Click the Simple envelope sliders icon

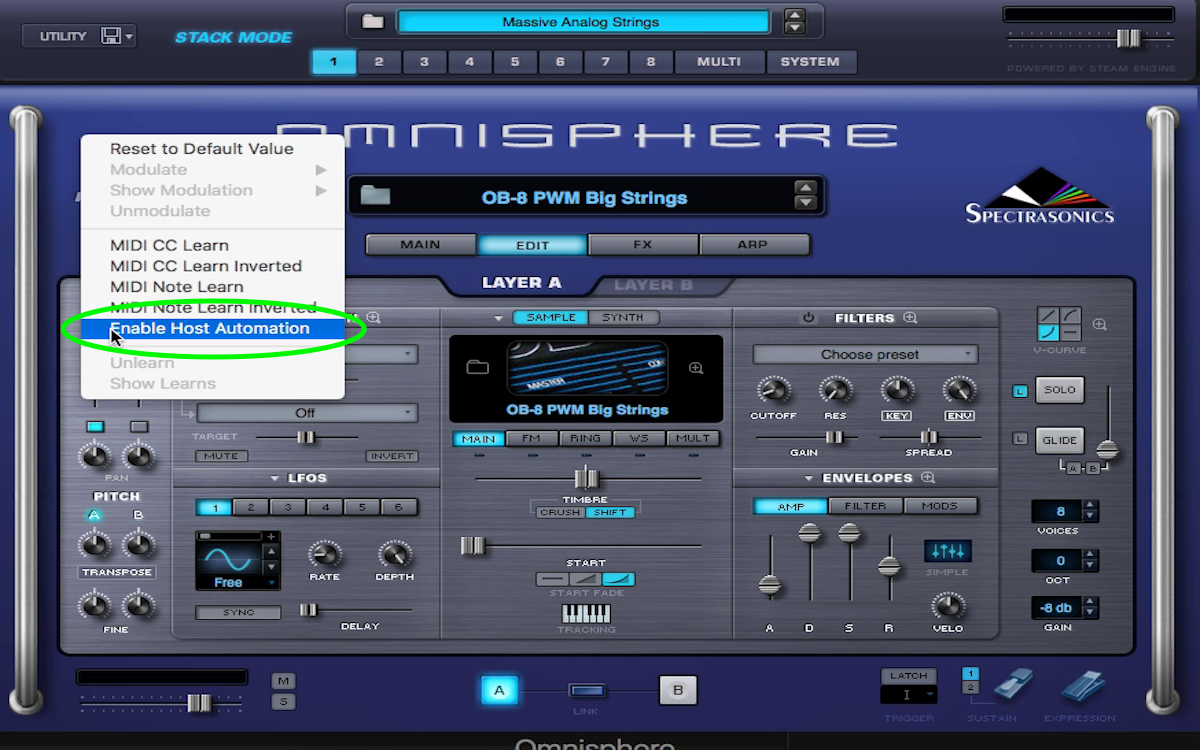coord(946,551)
